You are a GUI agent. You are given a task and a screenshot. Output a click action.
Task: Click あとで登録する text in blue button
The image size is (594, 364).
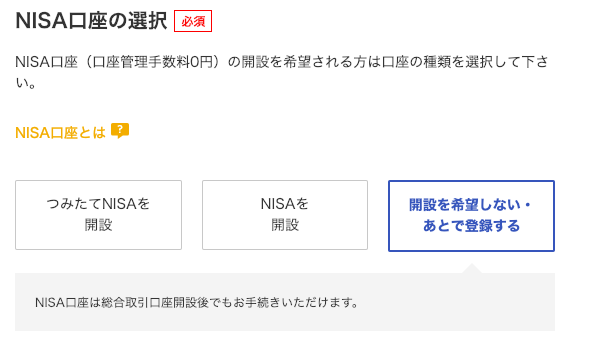click(471, 226)
